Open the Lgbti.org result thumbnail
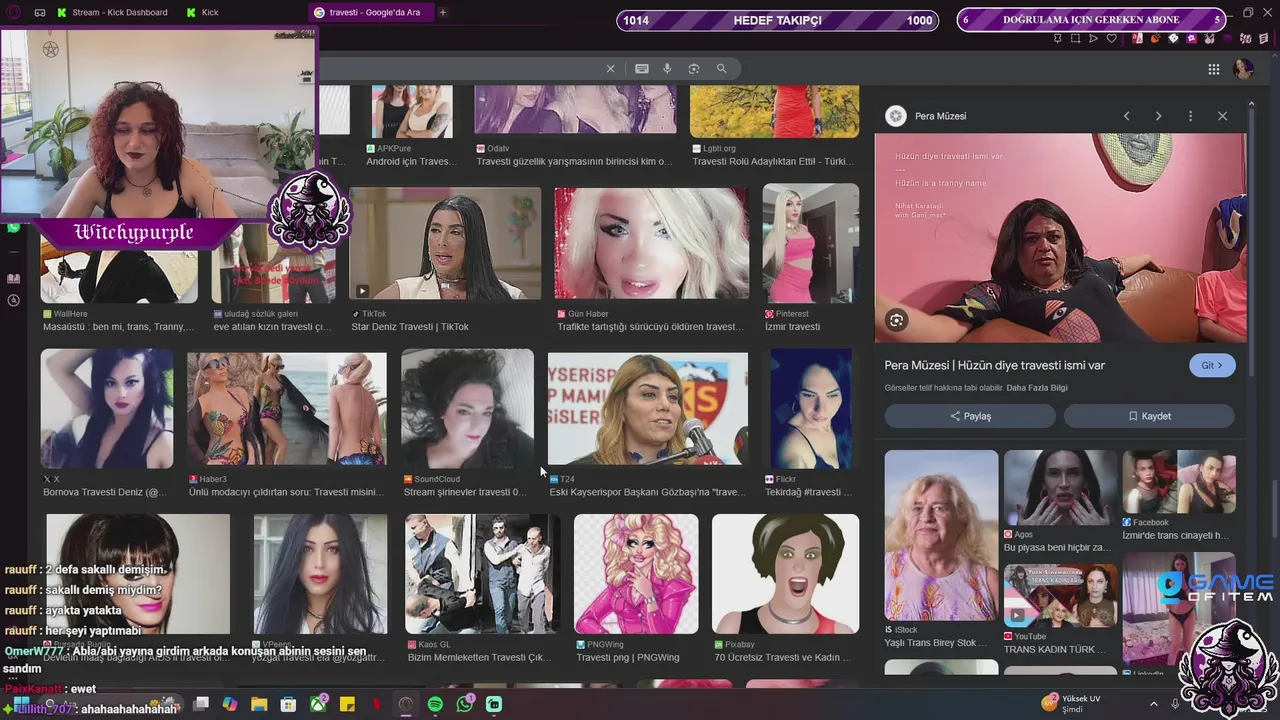The height and width of the screenshot is (720, 1280). [774, 111]
